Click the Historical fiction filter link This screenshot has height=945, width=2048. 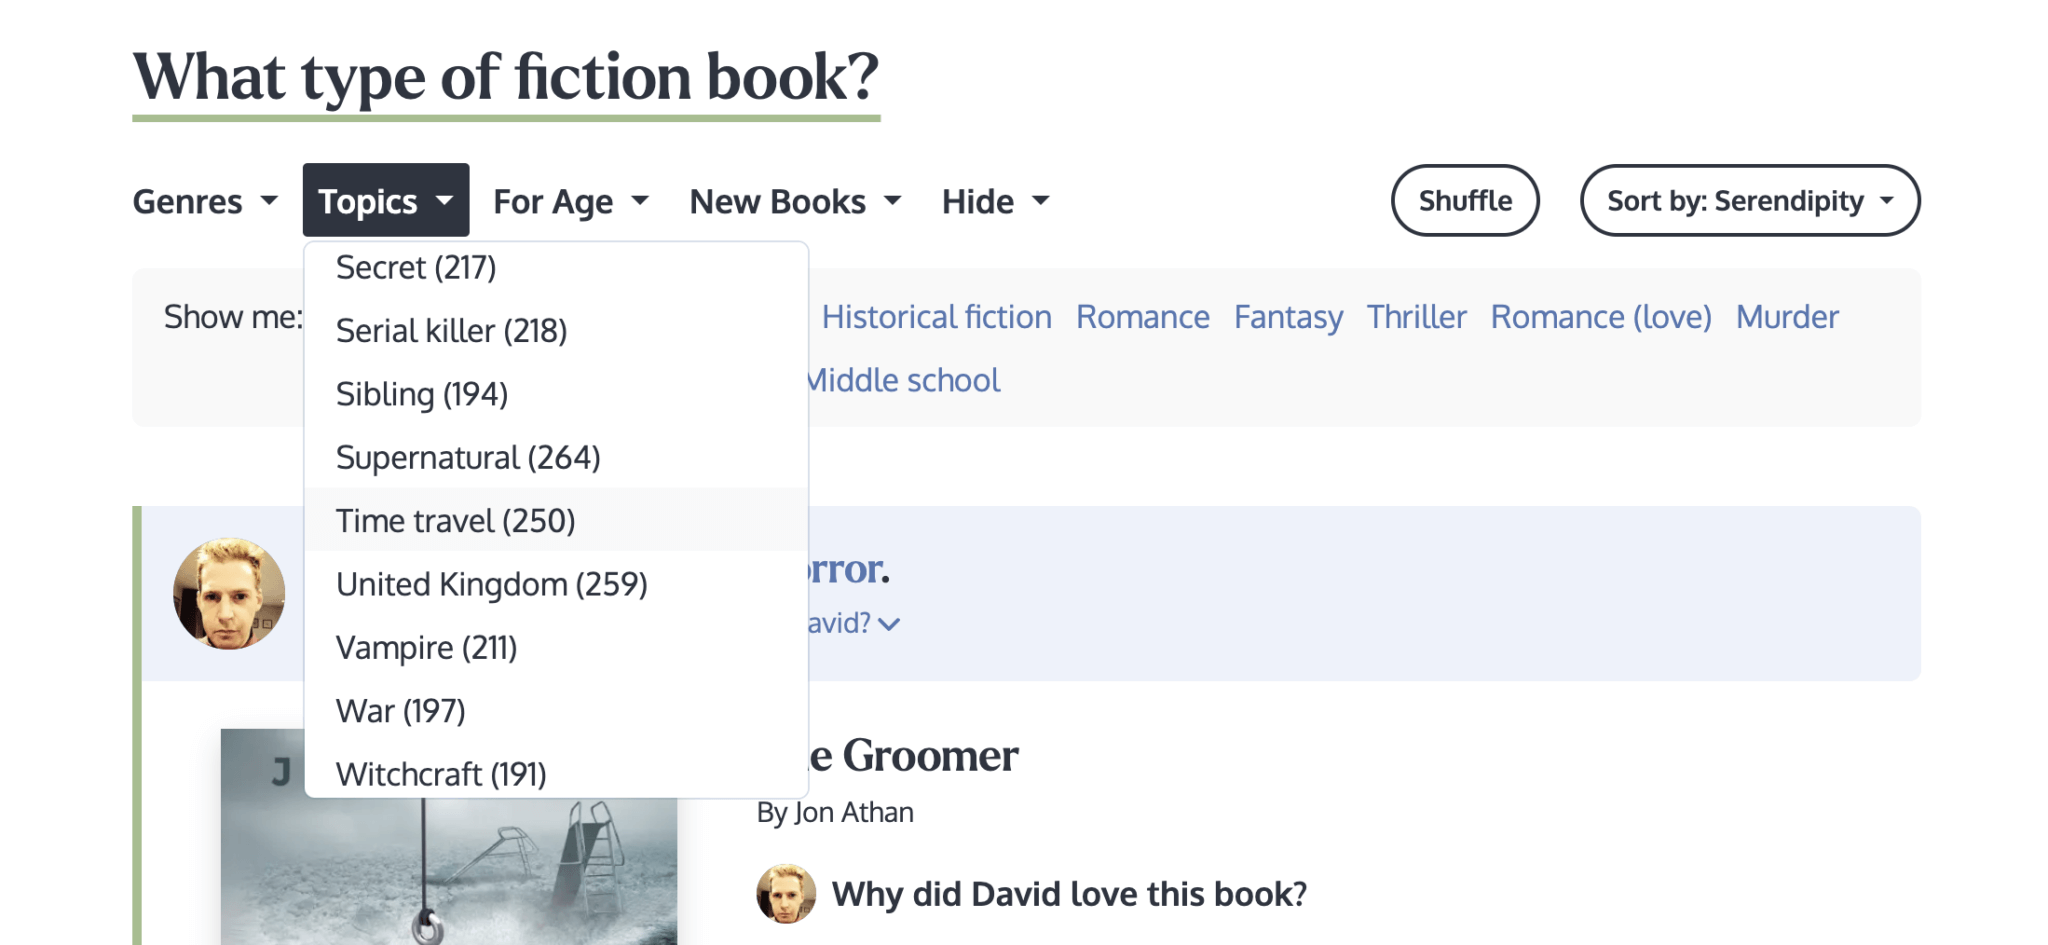[936, 316]
